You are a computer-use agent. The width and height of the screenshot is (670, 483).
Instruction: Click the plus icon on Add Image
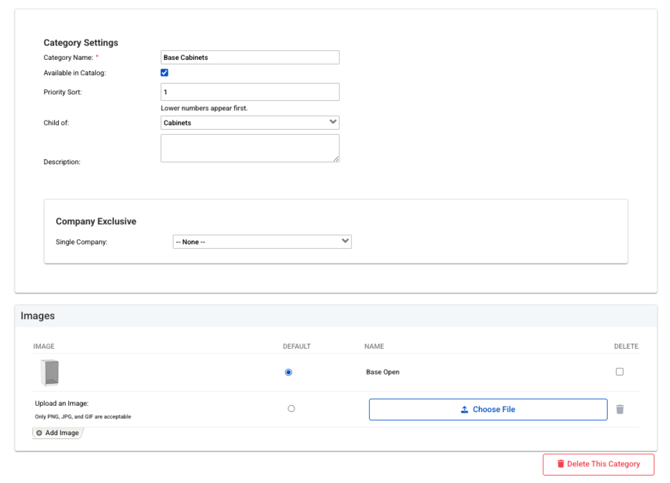coord(39,433)
